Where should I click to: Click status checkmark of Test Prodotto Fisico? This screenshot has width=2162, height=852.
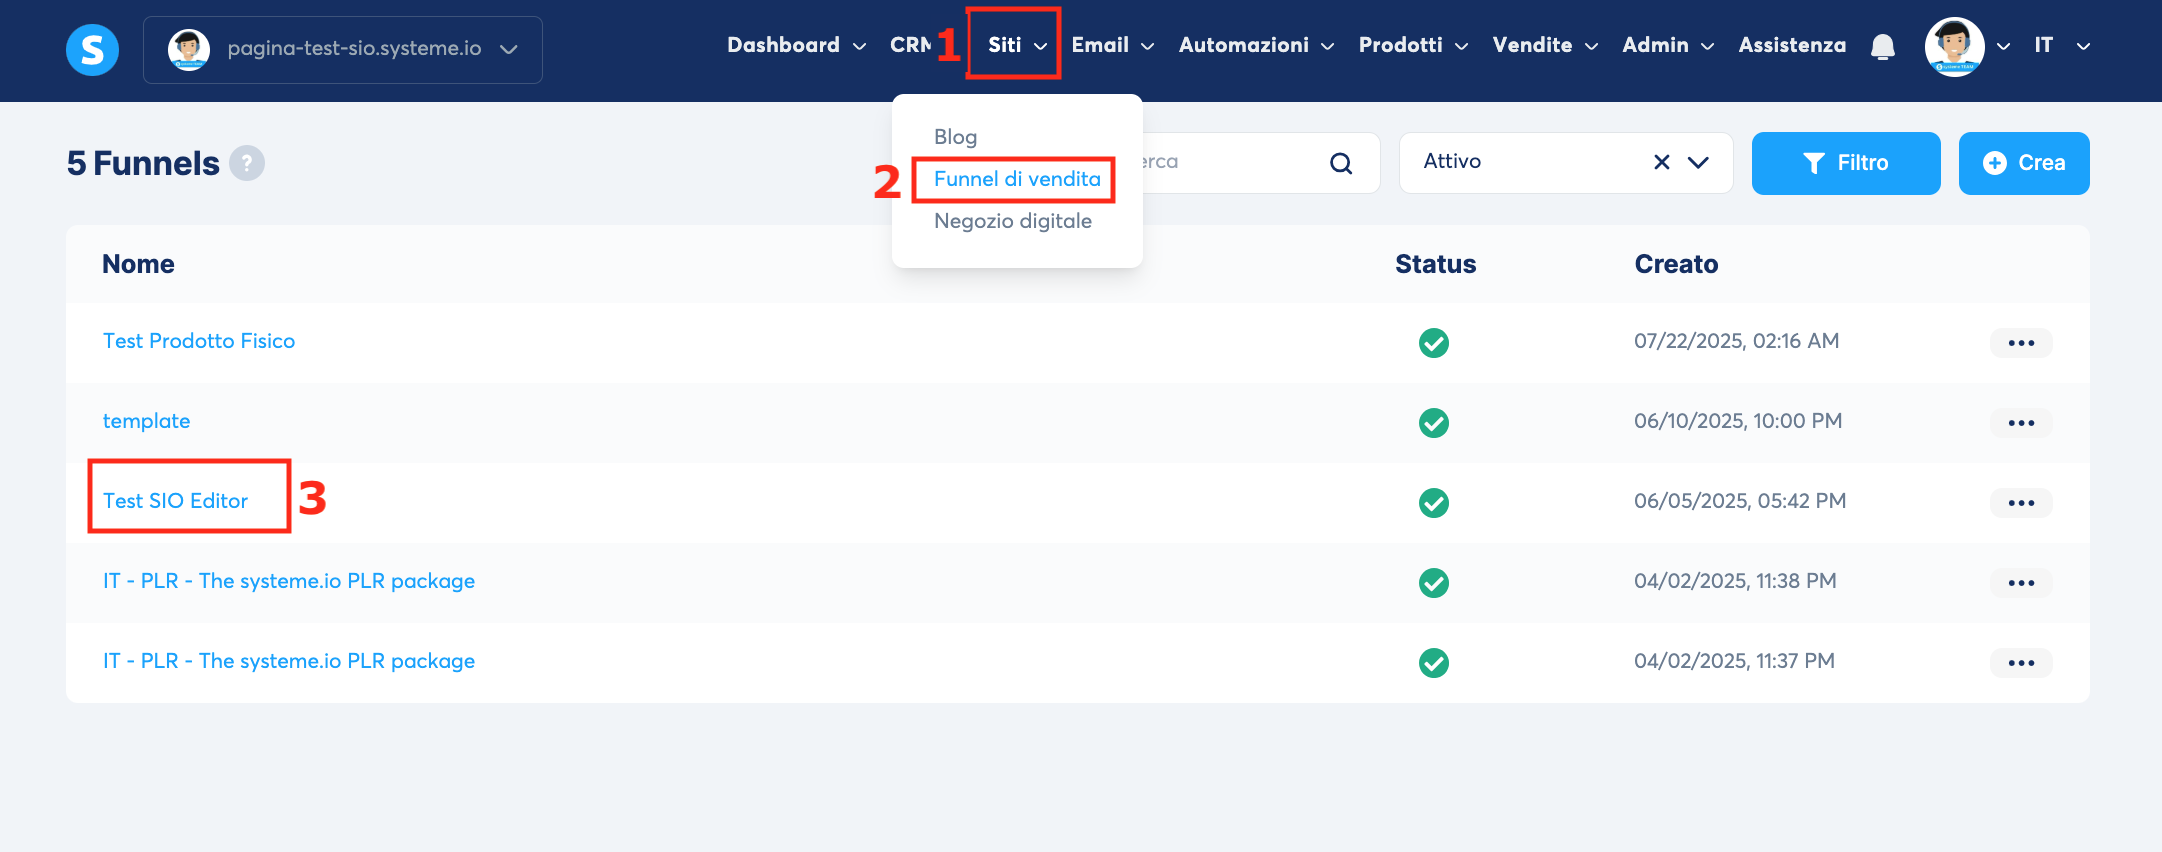(x=1434, y=343)
